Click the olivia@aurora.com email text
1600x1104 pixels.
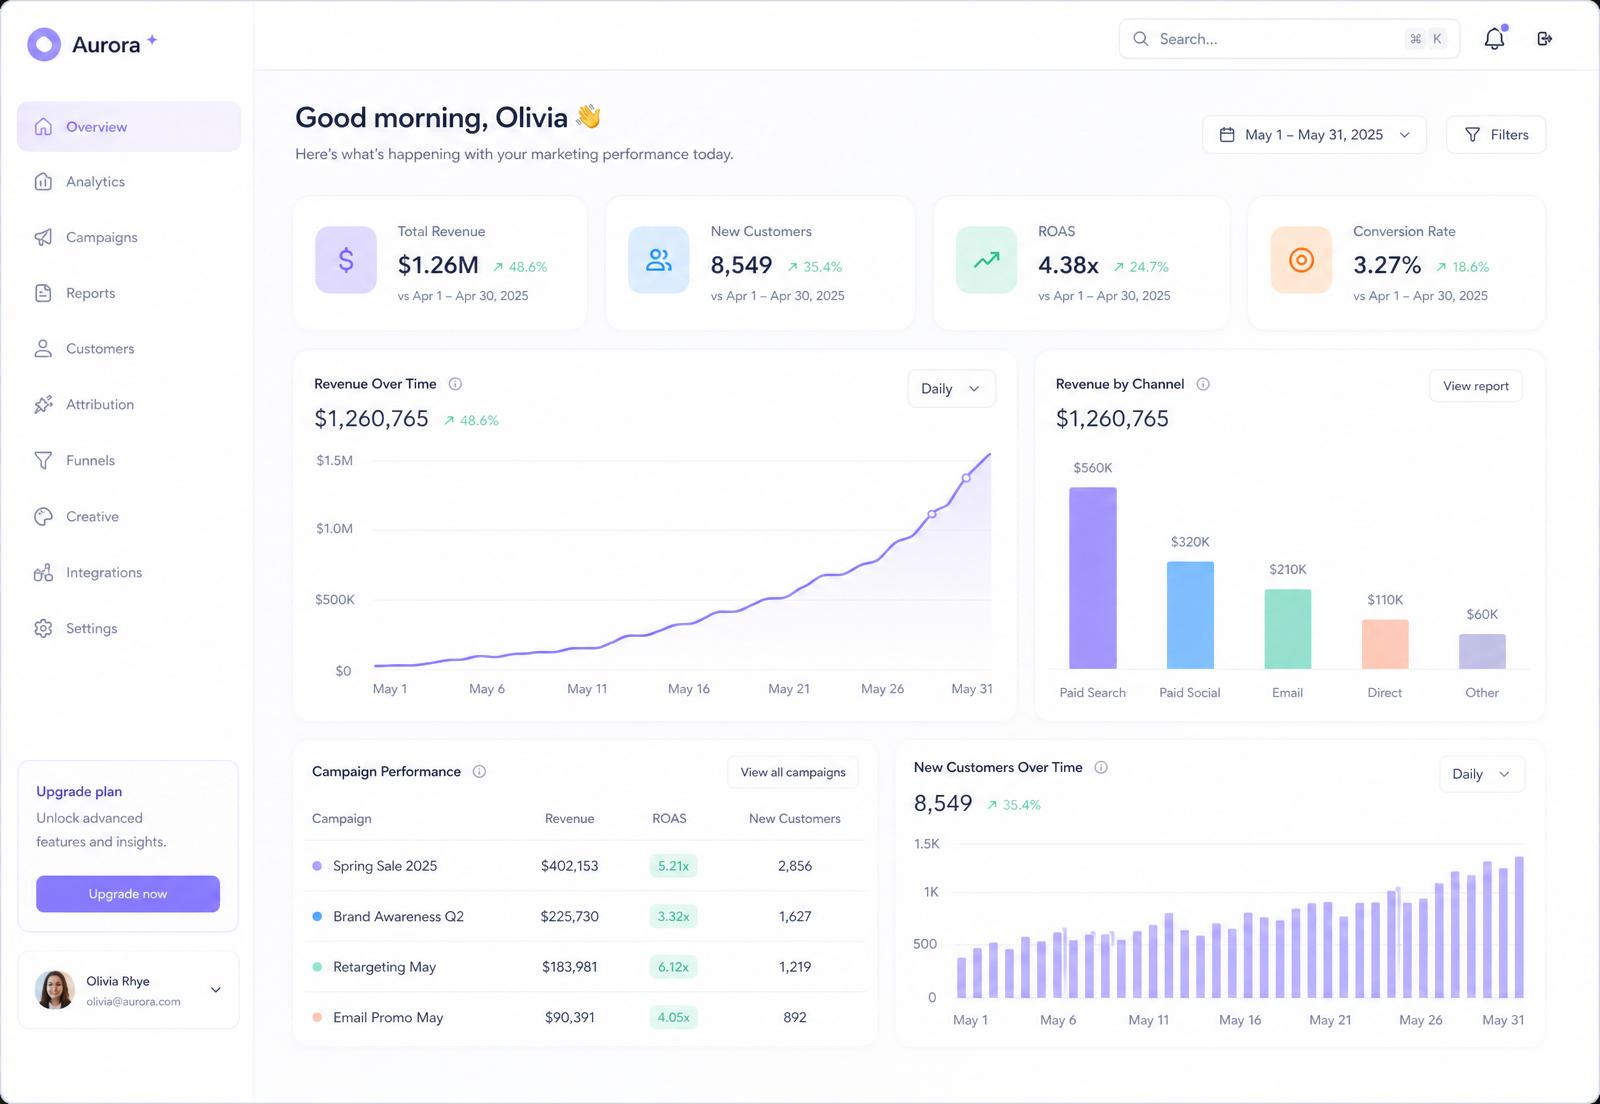coord(133,1001)
